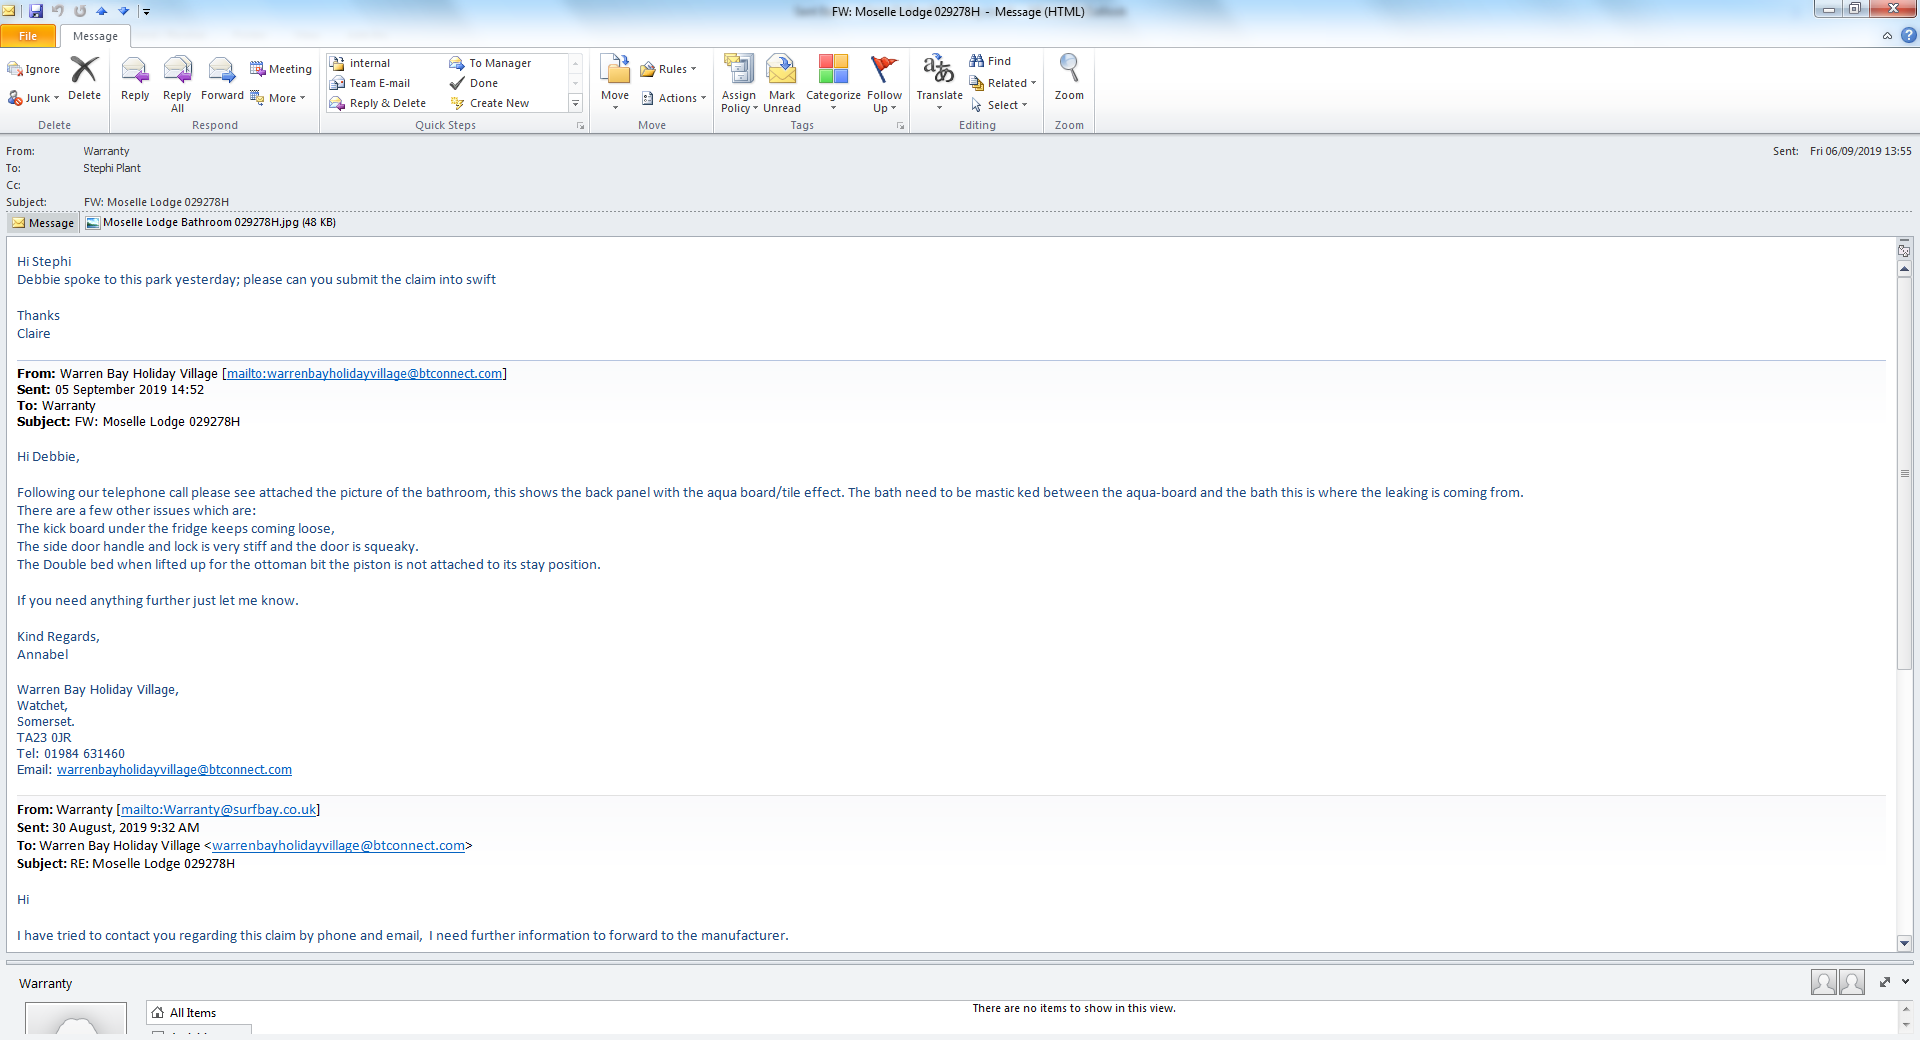
Task: Click the Undo icon in title bar
Action: [x=58, y=11]
